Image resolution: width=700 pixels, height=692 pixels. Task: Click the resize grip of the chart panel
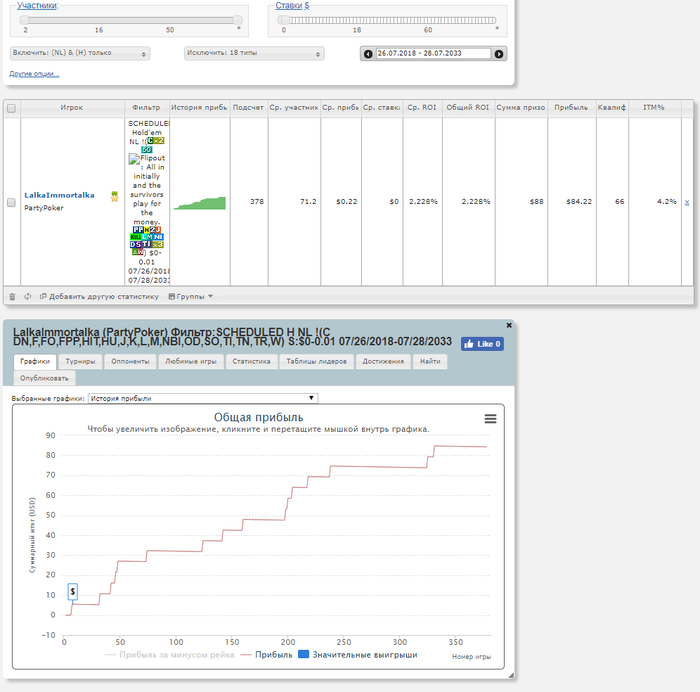tap(511, 675)
